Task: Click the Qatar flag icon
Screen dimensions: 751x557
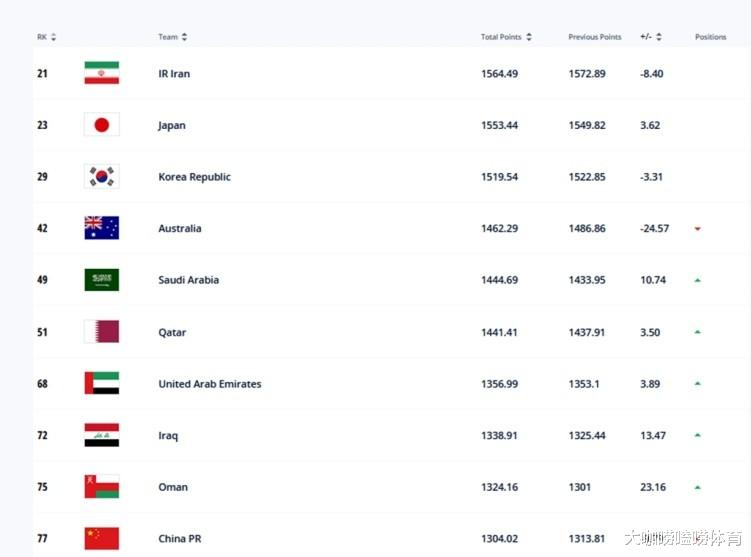Action: point(102,331)
